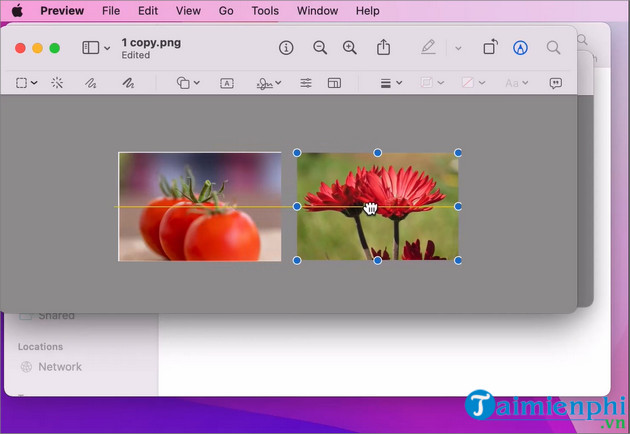Toggle the sidebar view button
Viewport: 630px width, 434px height.
(90, 48)
